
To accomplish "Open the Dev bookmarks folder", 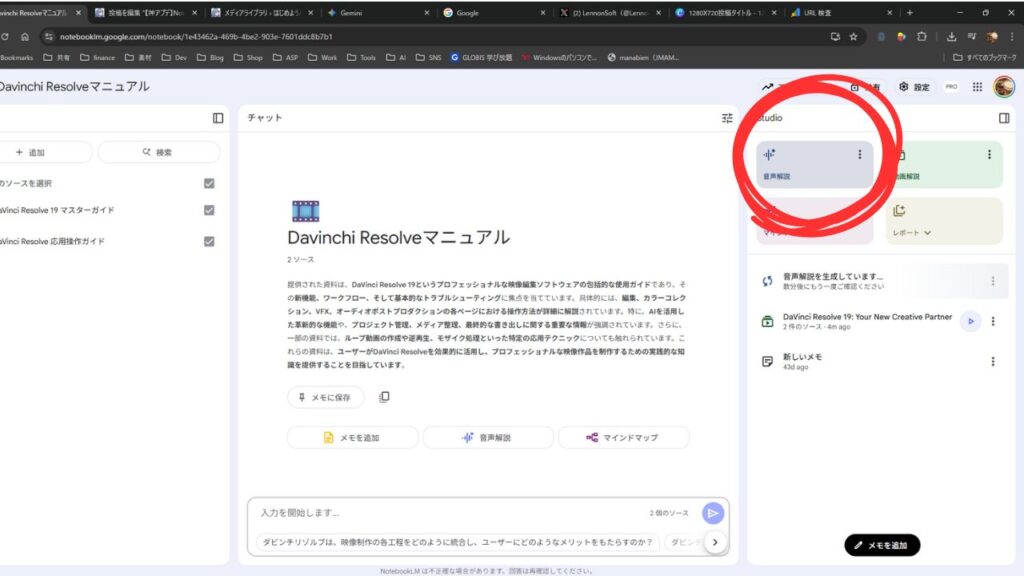I will [174, 57].
